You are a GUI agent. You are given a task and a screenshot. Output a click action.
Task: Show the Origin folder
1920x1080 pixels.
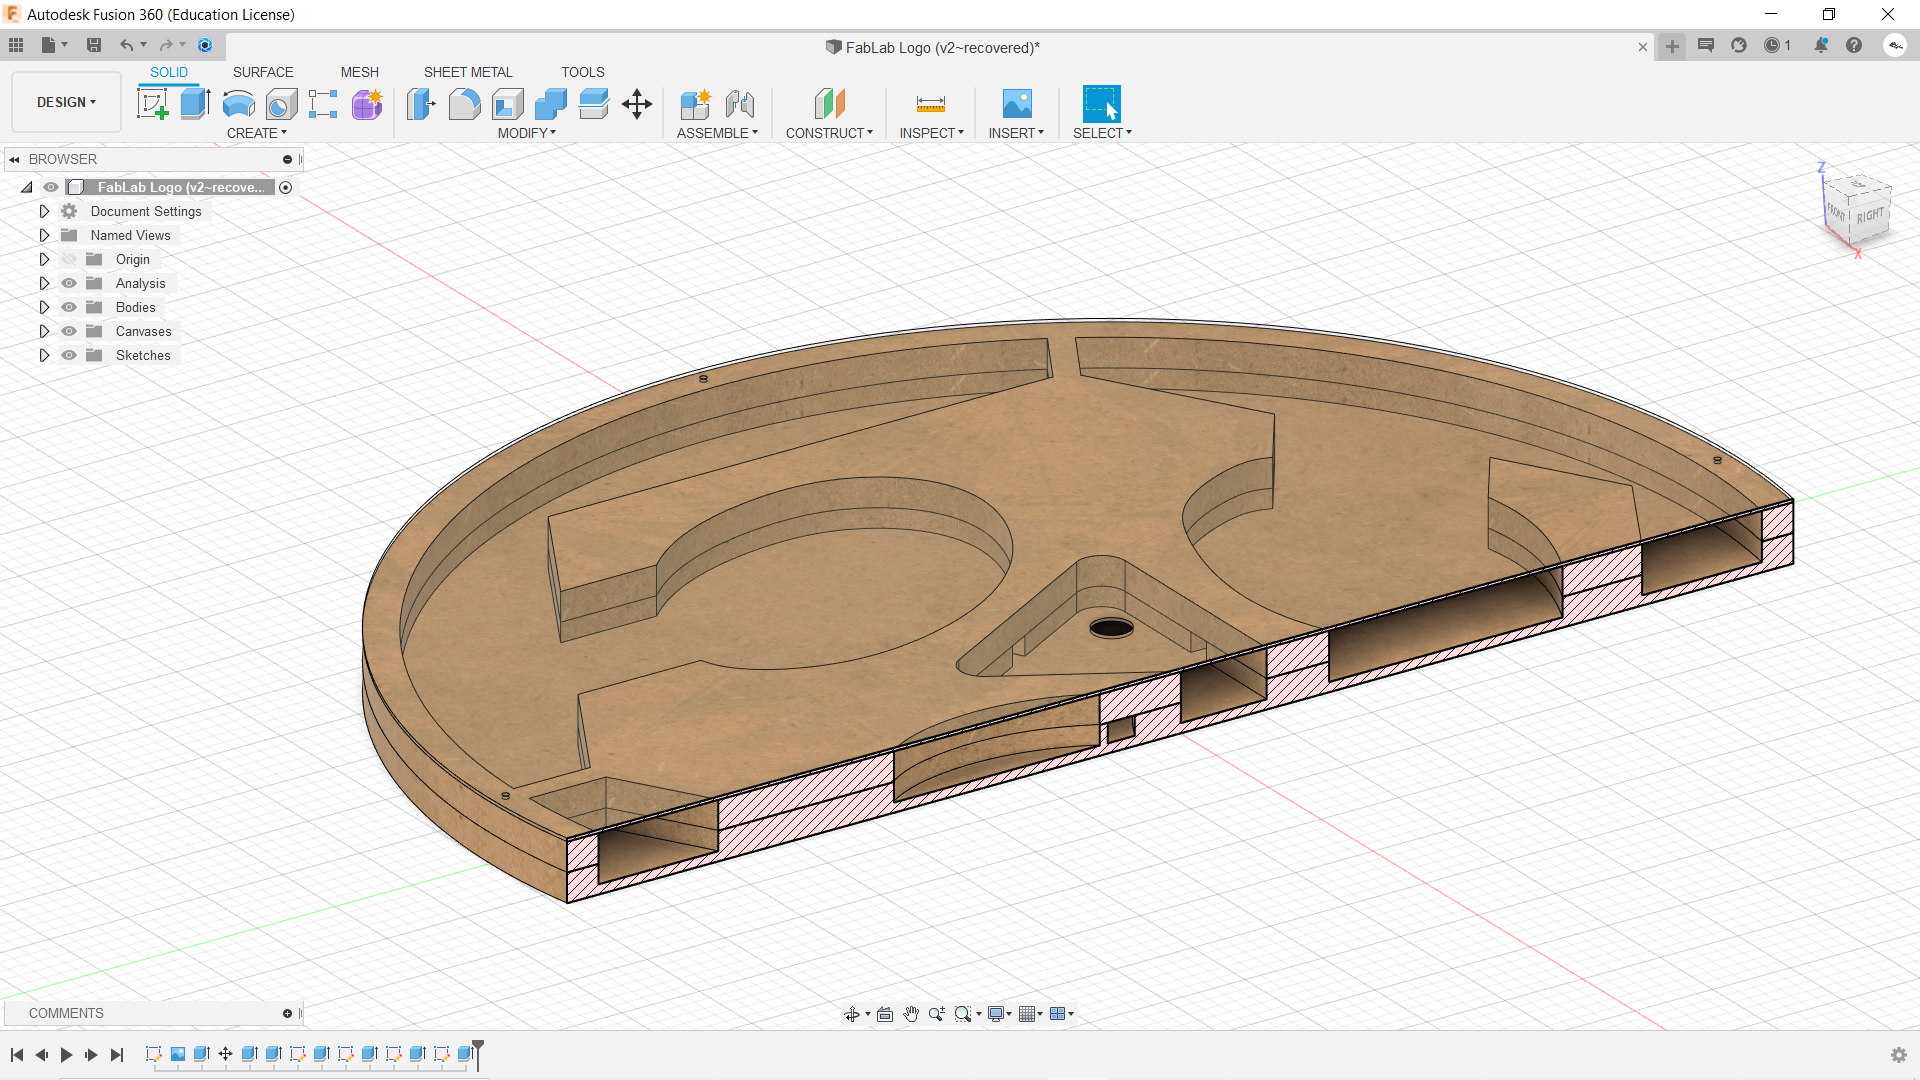[x=68, y=259]
